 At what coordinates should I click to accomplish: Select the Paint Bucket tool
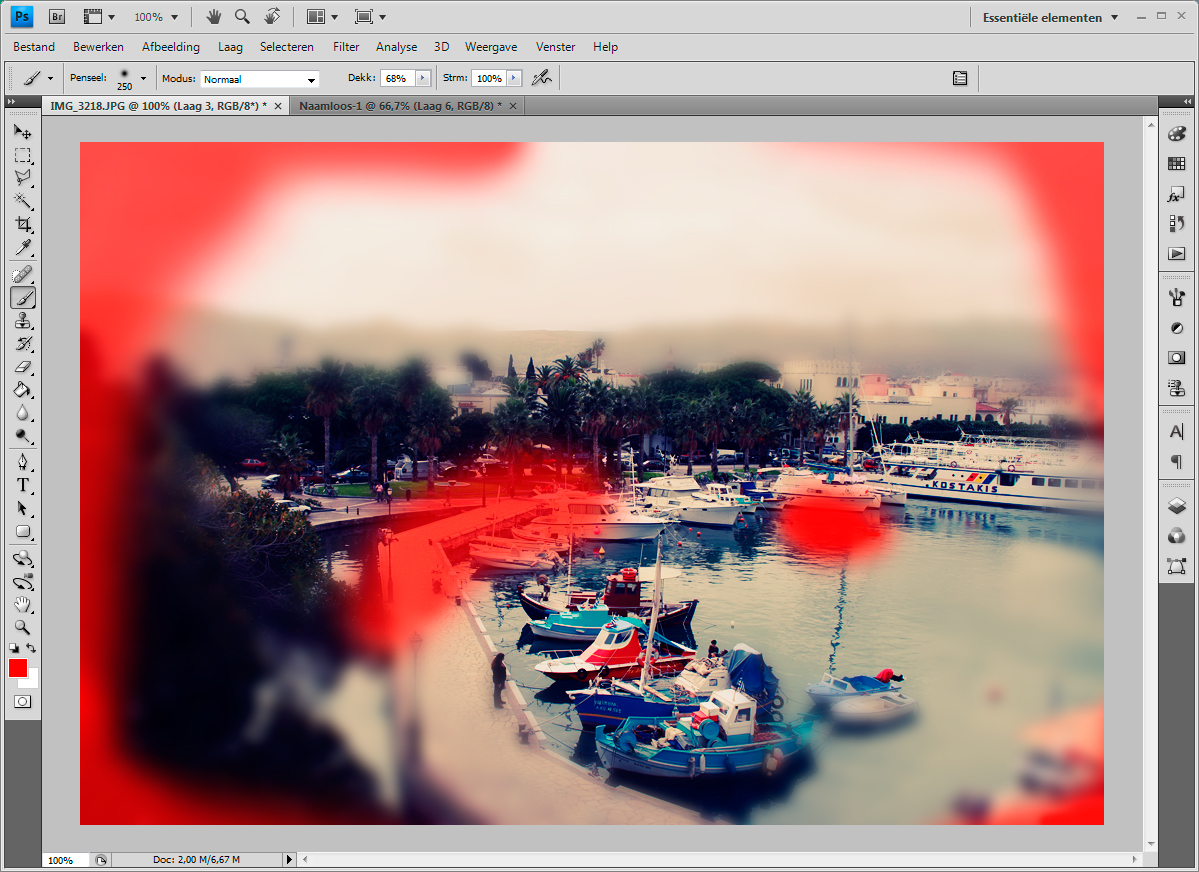(23, 390)
